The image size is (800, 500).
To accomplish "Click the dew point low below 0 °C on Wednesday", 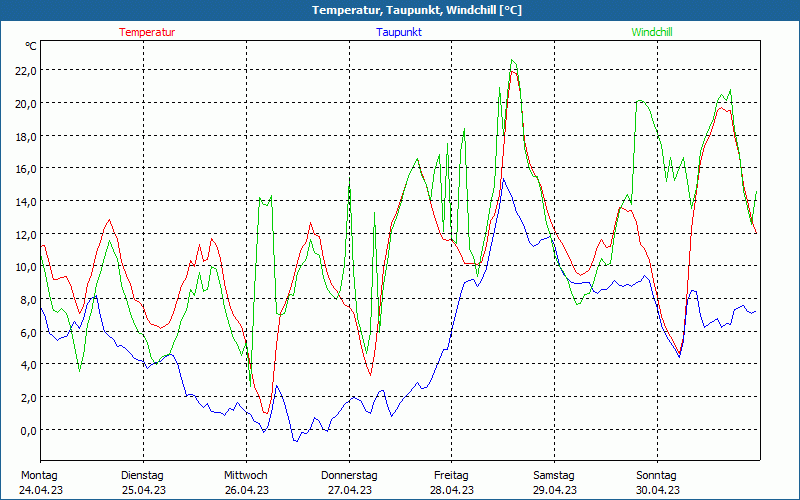I will click(x=295, y=441).
